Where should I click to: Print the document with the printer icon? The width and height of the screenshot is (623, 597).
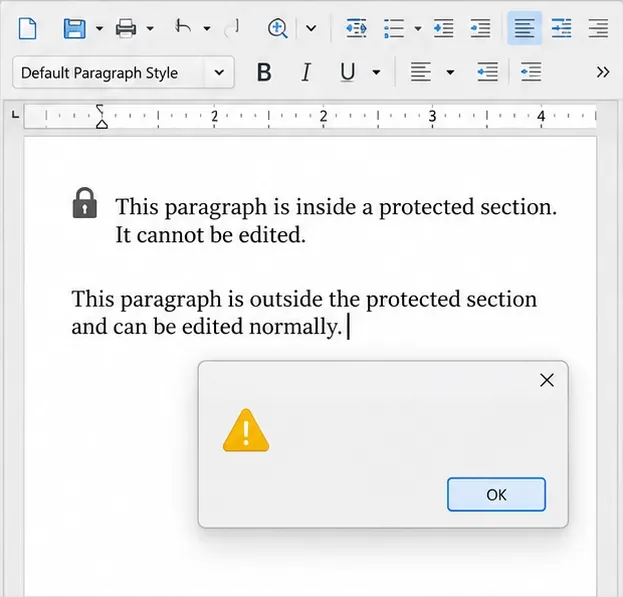(126, 29)
